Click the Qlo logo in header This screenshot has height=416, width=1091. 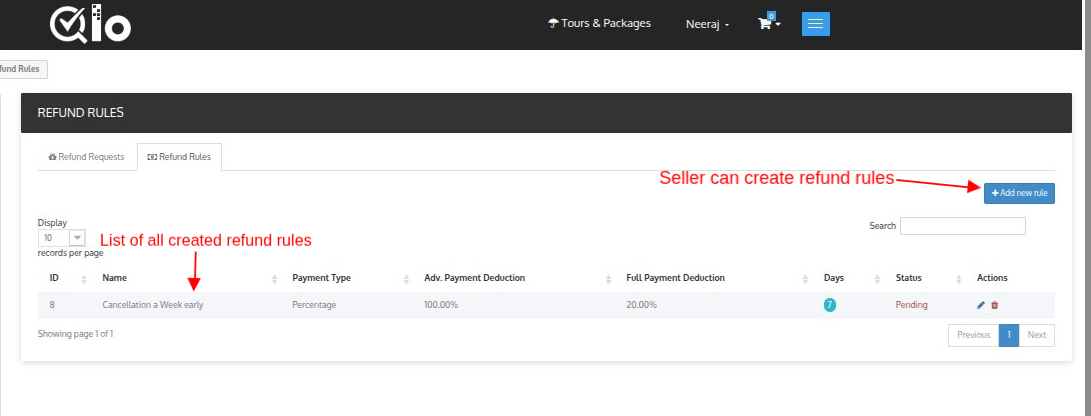point(90,24)
